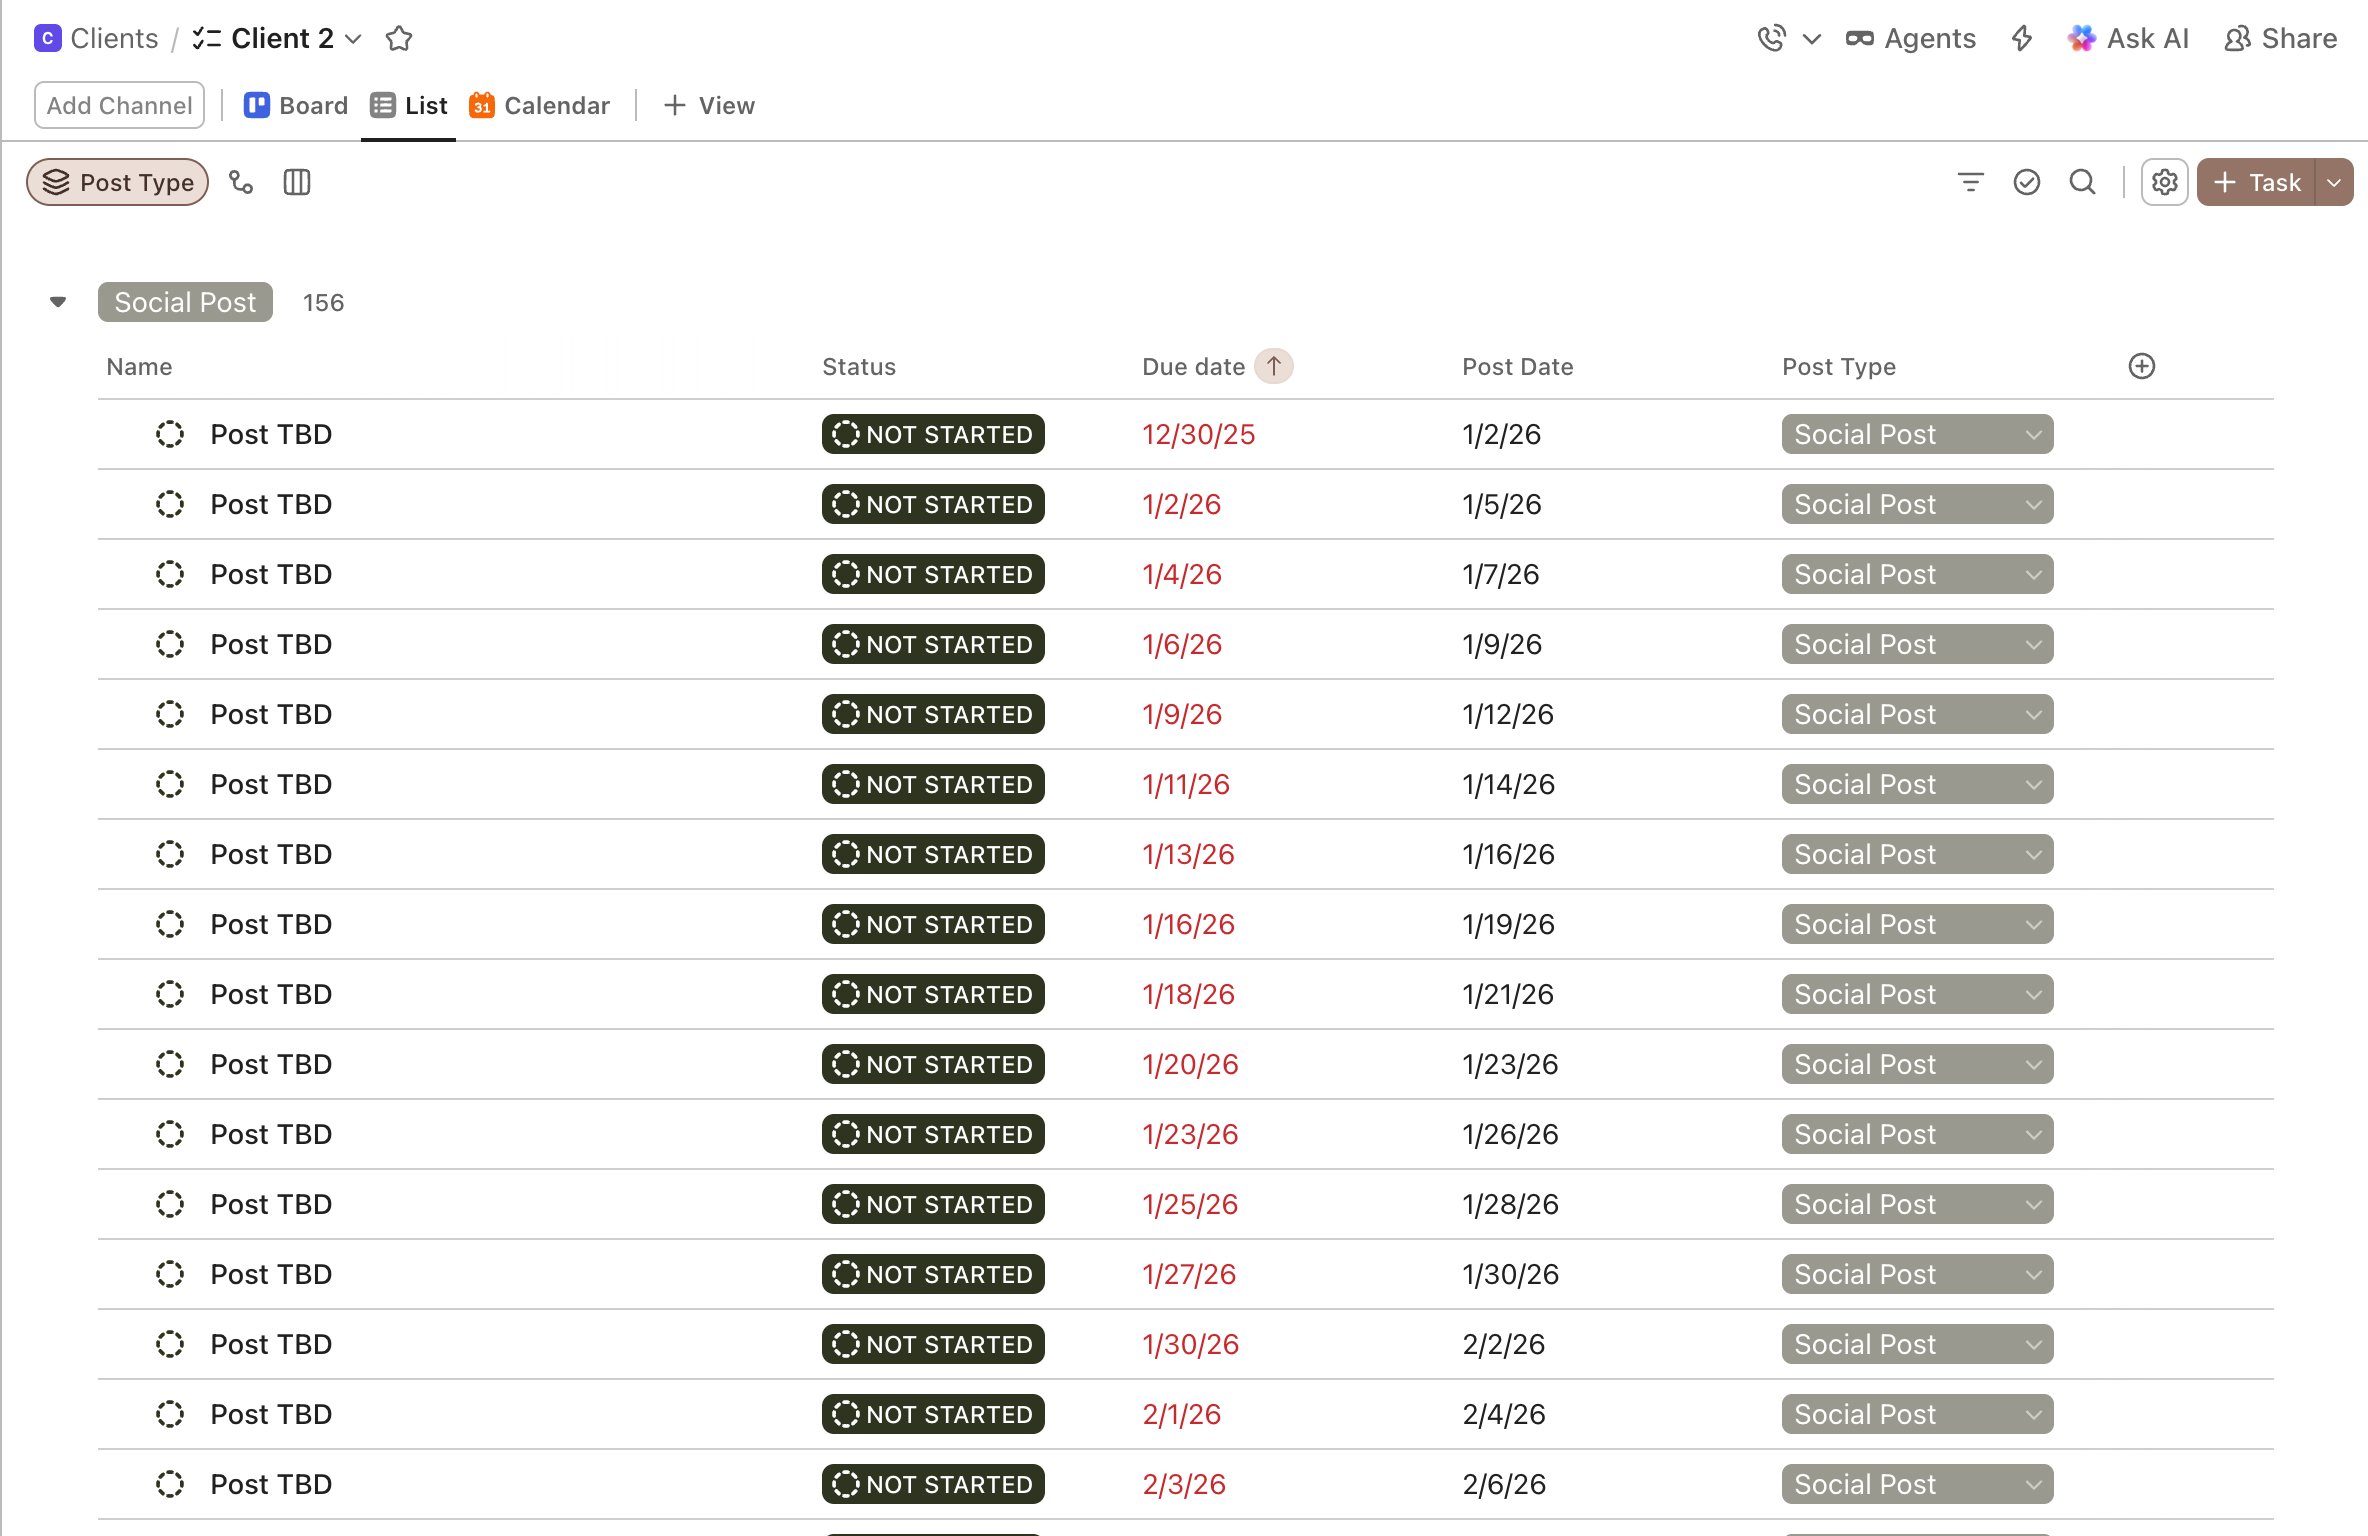Click the Clients space icon in breadcrumb
This screenshot has height=1536, width=2368.
tap(47, 38)
